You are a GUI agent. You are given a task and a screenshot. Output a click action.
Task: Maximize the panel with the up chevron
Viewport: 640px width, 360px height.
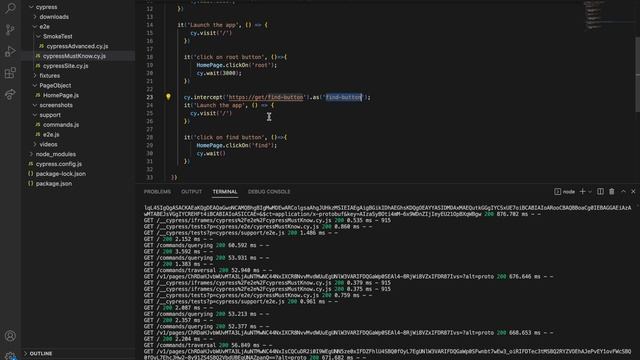(623, 191)
